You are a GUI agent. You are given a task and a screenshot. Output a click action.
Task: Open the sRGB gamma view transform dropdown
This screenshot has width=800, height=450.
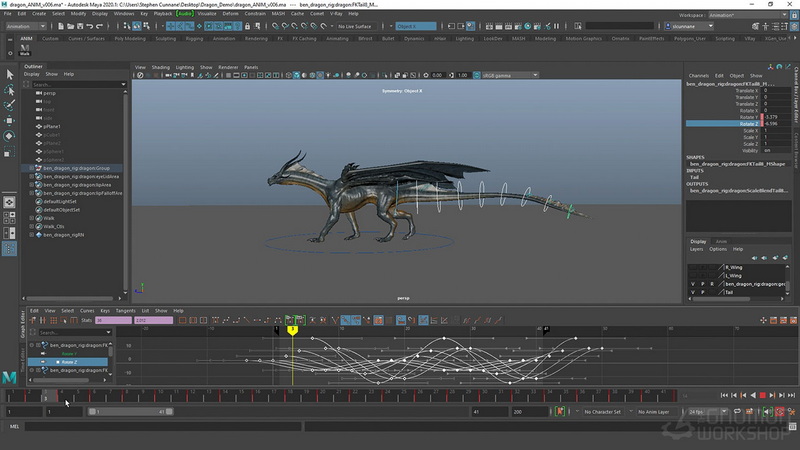tap(509, 75)
